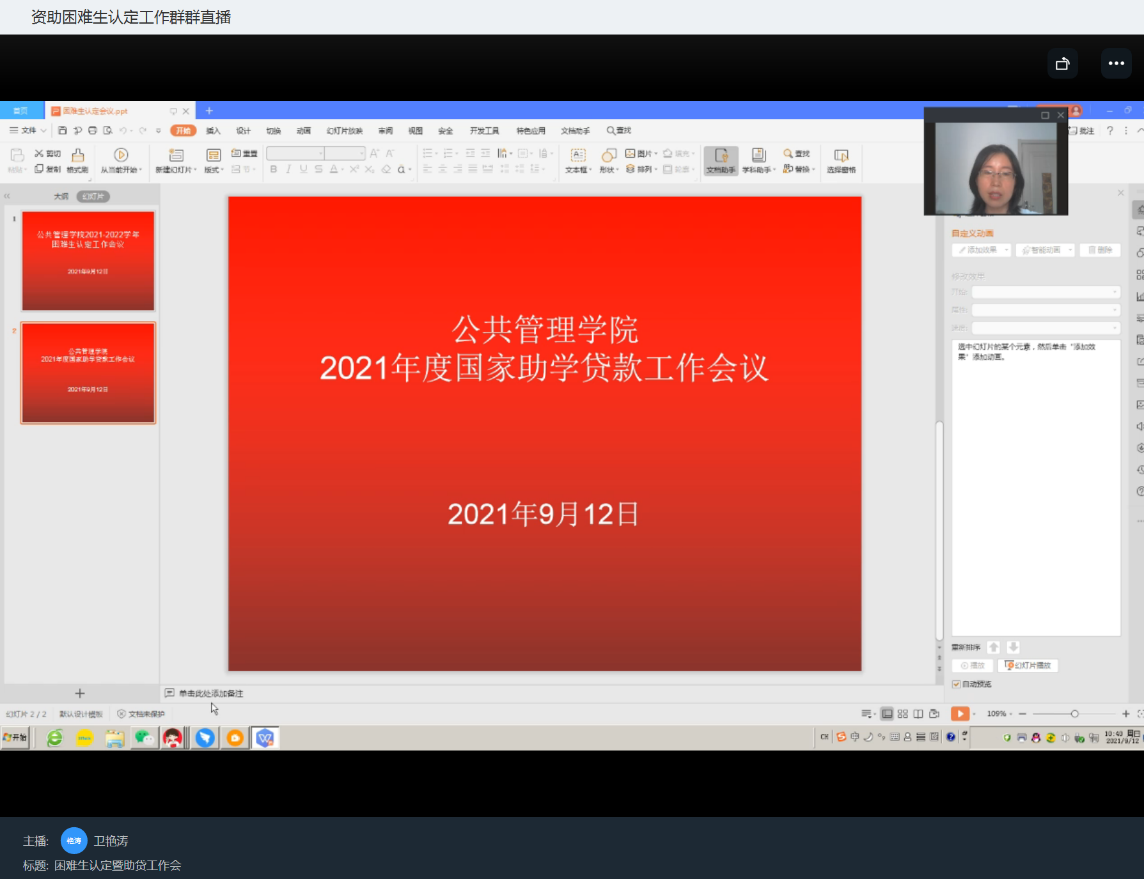Toggle the Auto Preview (自动预览) checkbox
The width and height of the screenshot is (1144, 879).
pyautogui.click(x=956, y=684)
